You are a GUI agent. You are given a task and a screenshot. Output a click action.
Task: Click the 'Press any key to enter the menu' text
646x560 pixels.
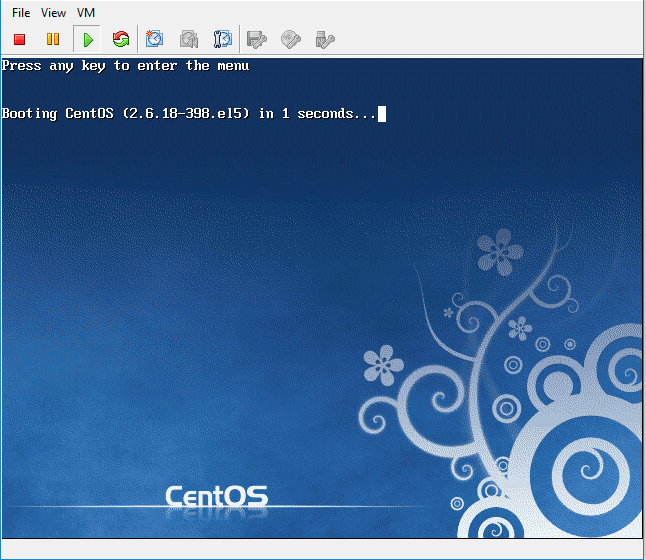tap(126, 66)
